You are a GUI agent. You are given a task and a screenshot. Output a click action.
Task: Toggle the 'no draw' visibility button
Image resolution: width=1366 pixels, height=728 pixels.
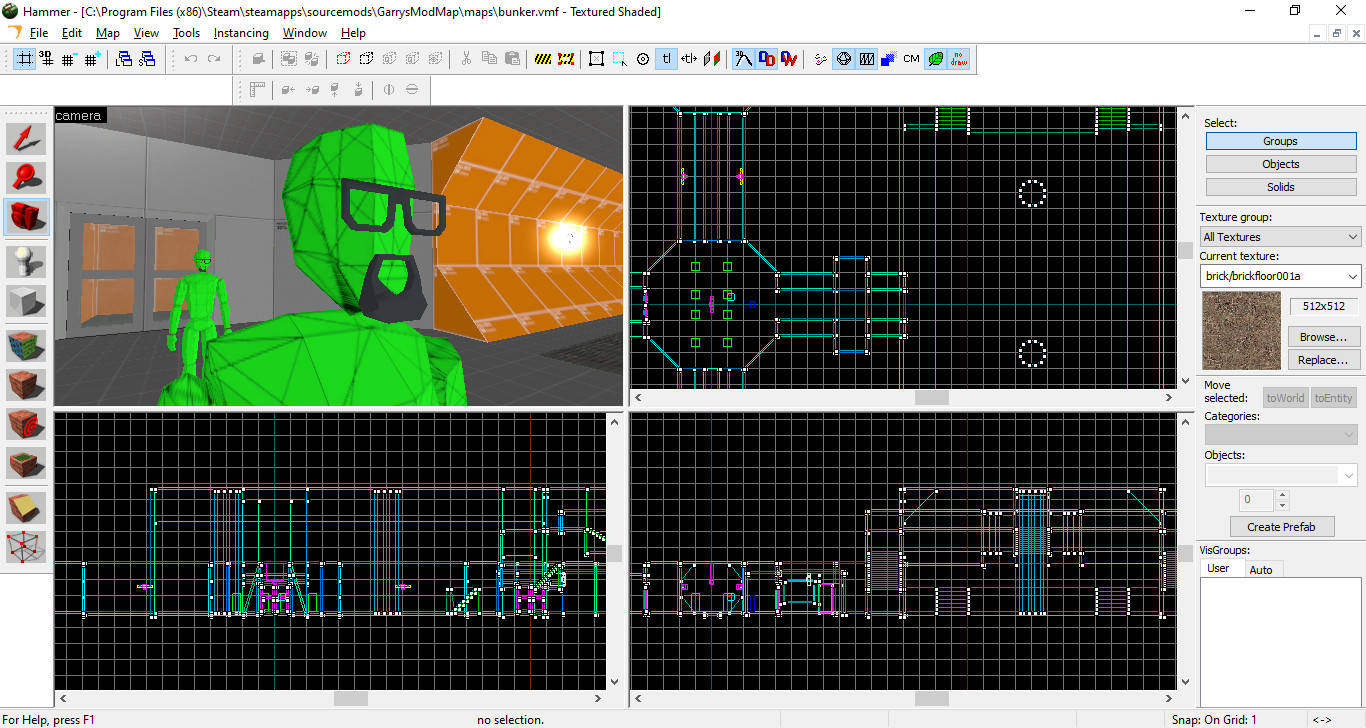click(x=958, y=59)
